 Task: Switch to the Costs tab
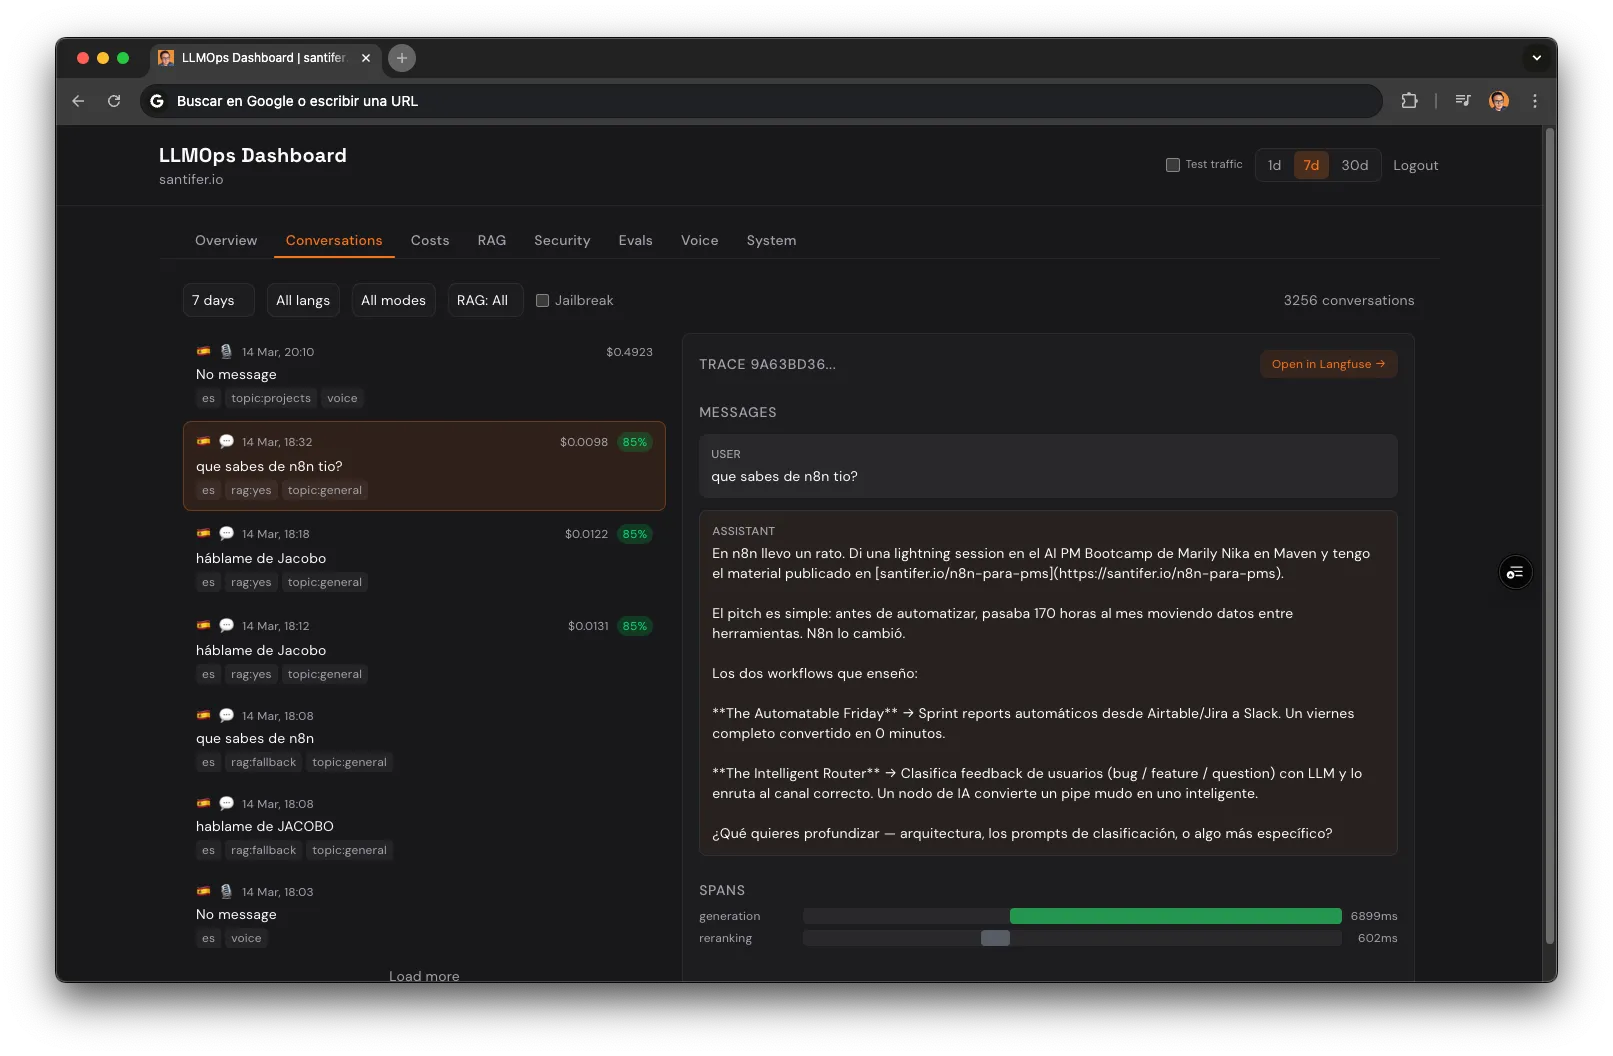(429, 240)
